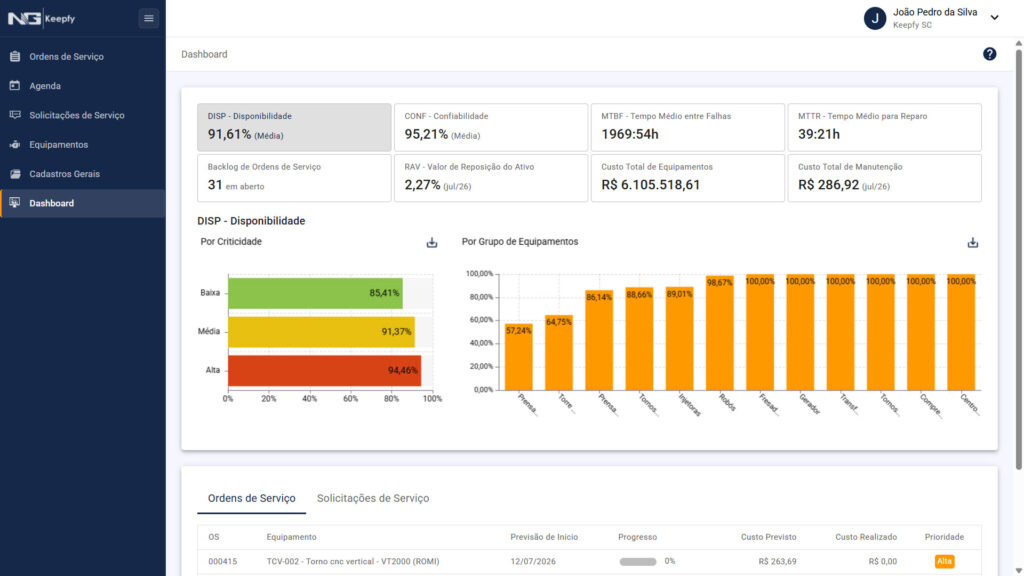Click the scrollbar down arrow
The height and width of the screenshot is (576, 1024).
click(x=1018, y=571)
